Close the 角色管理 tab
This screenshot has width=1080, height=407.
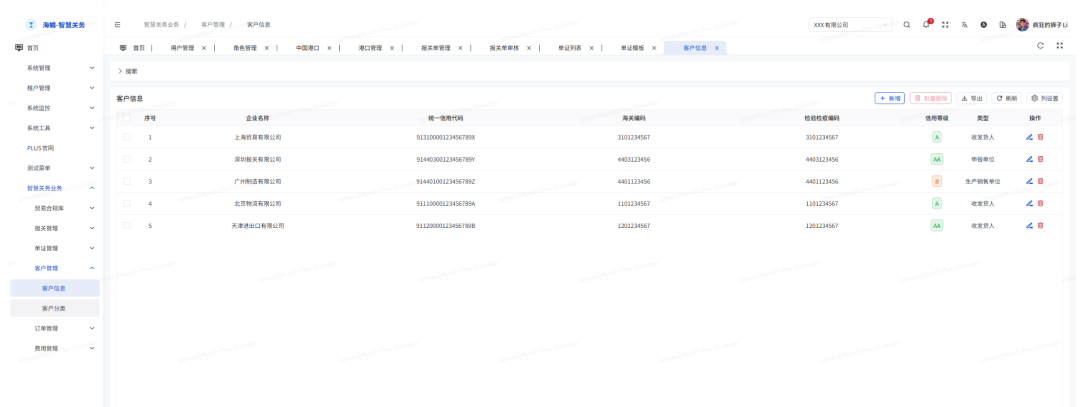tap(267, 48)
